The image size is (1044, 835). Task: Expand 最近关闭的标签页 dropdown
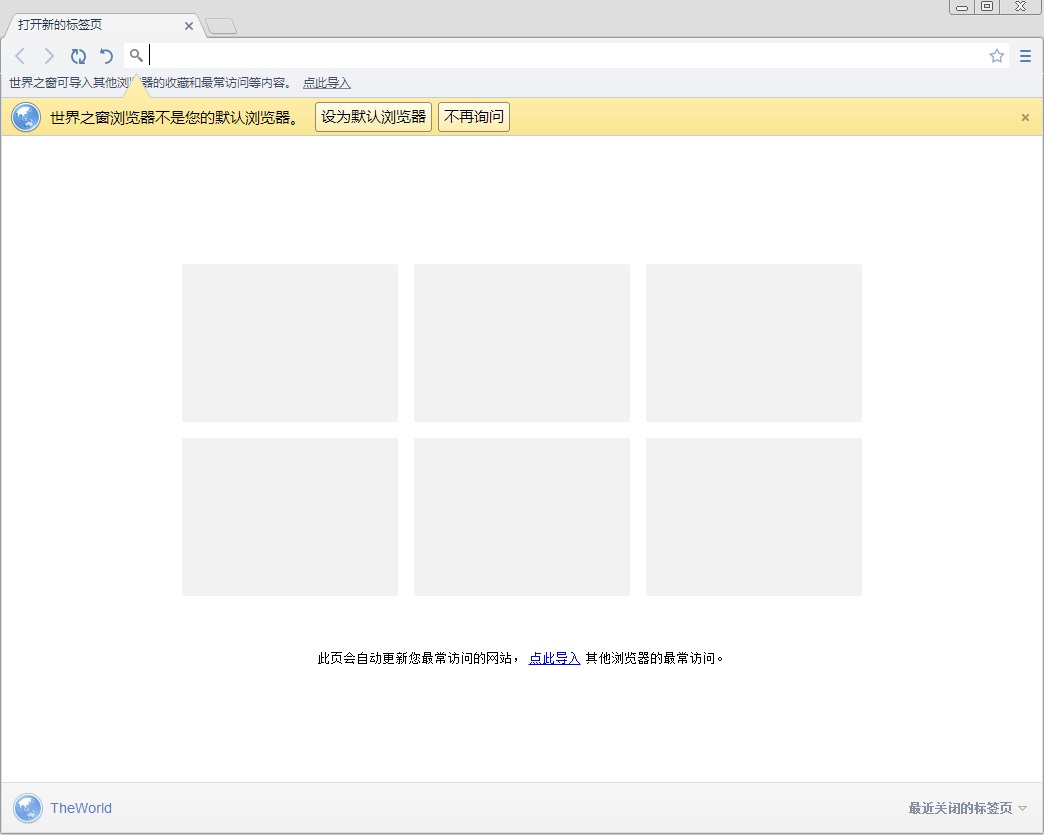pyautogui.click(x=967, y=808)
